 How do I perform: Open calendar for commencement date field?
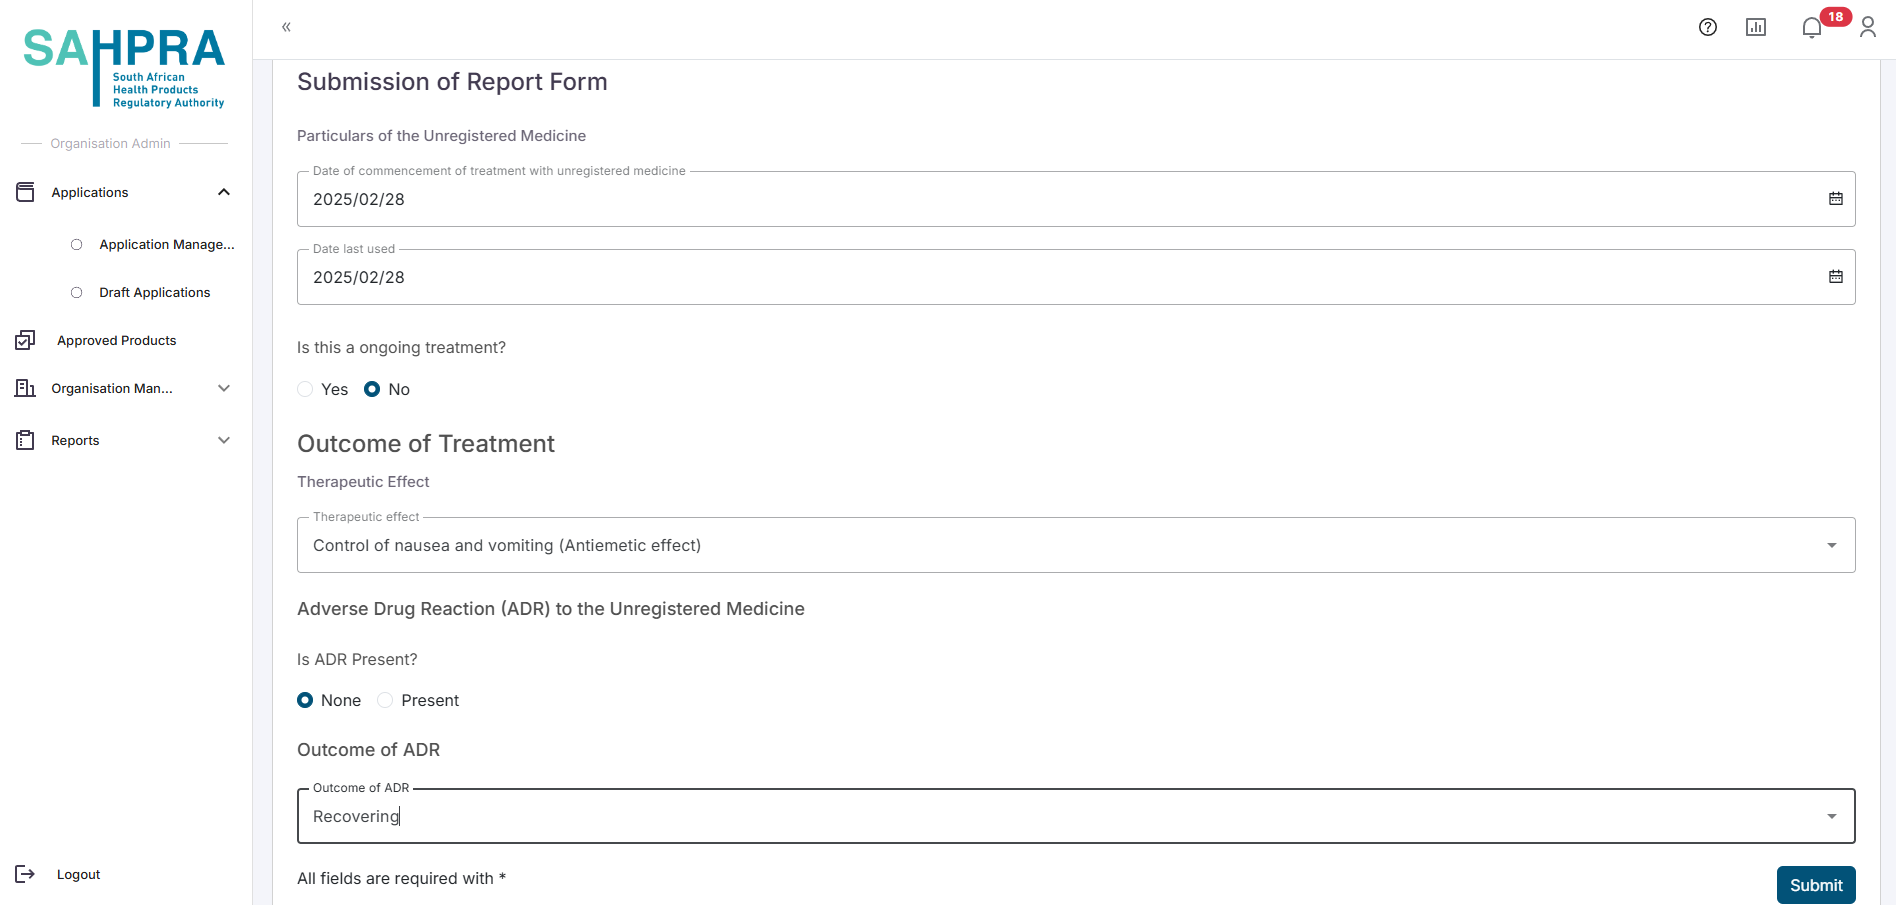click(1836, 199)
